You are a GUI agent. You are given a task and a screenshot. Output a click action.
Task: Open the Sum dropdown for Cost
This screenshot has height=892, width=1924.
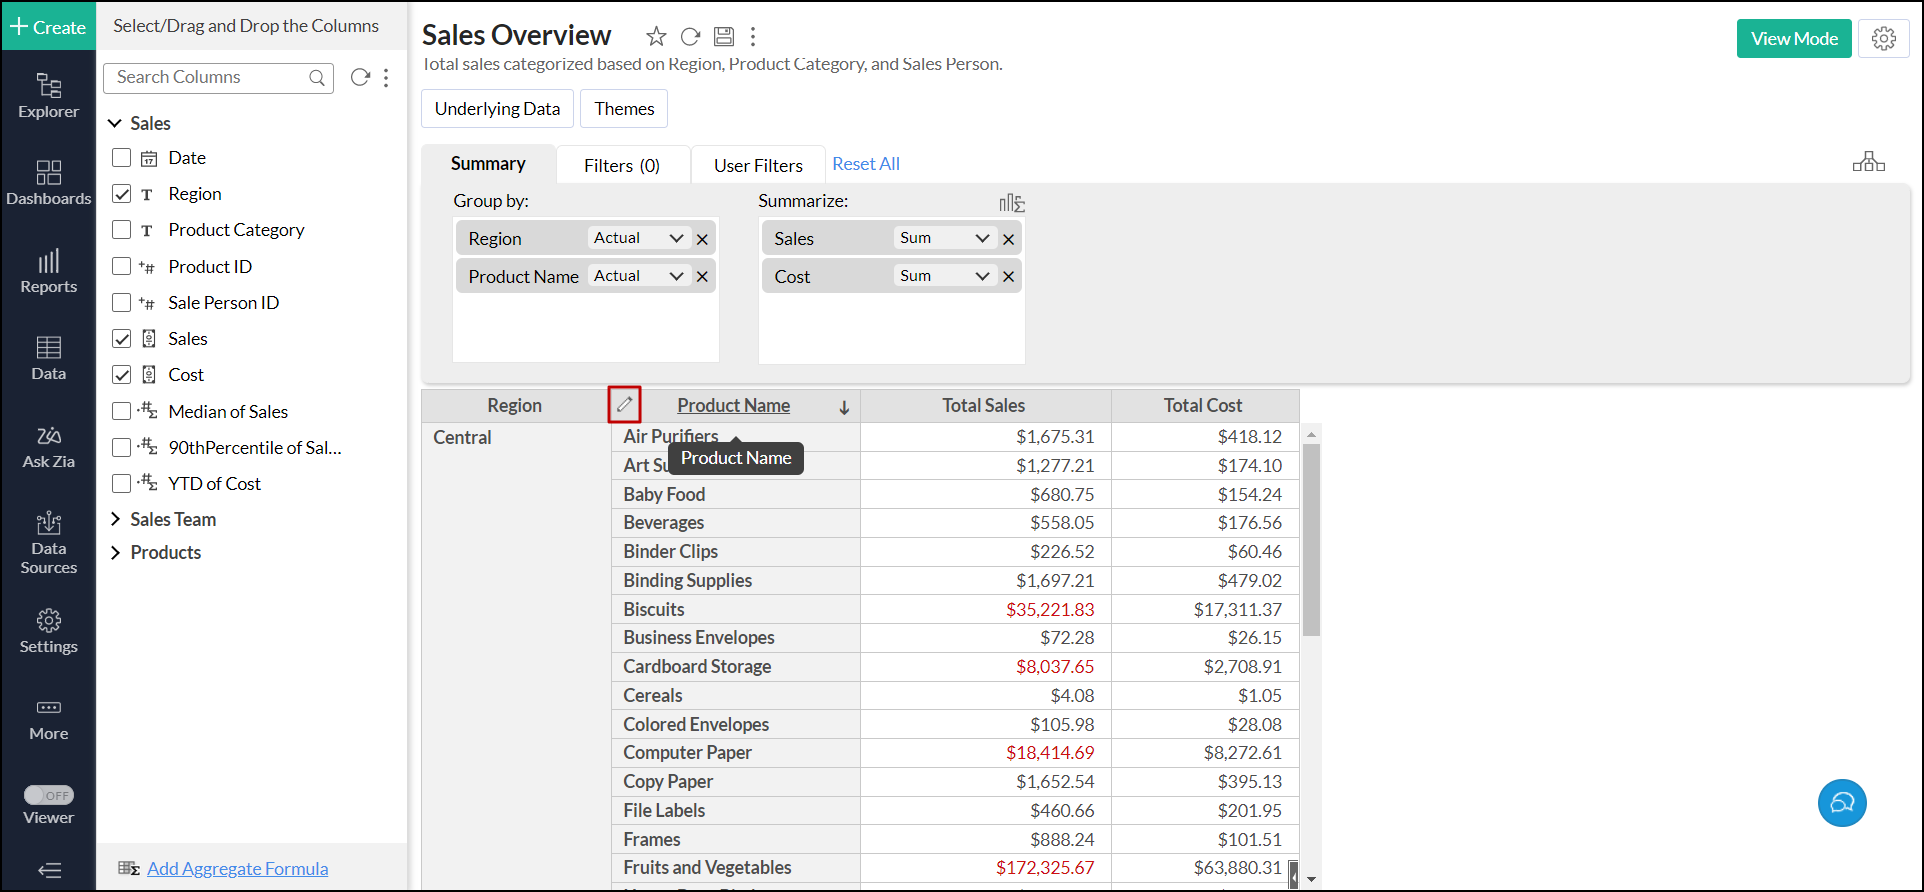pos(943,276)
